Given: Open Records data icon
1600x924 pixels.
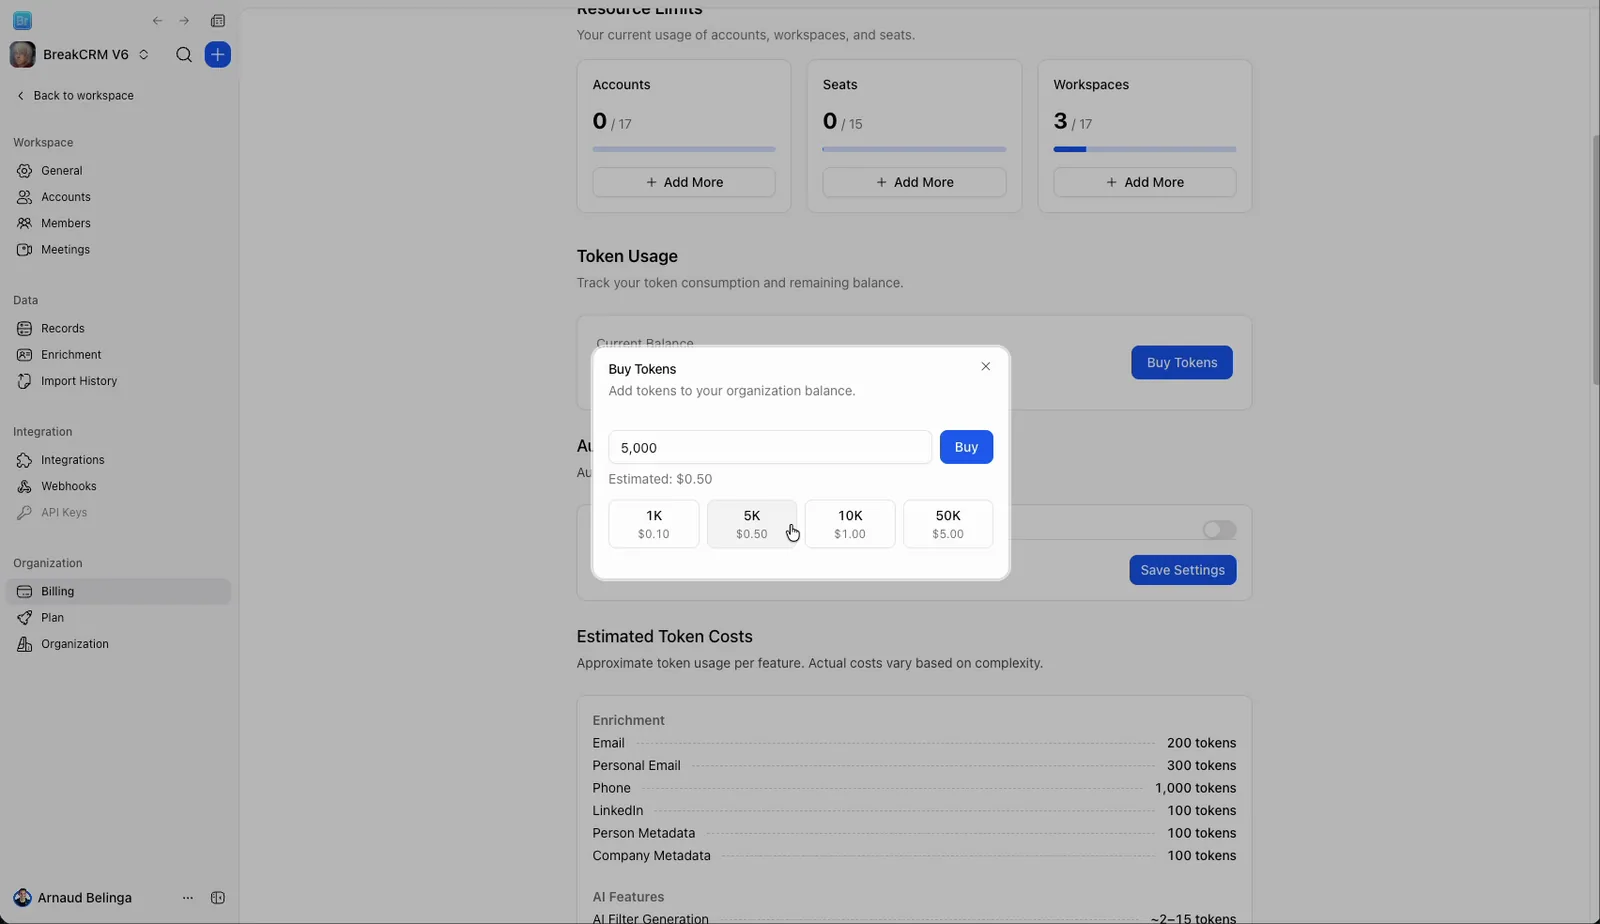Looking at the screenshot, I should (x=24, y=329).
